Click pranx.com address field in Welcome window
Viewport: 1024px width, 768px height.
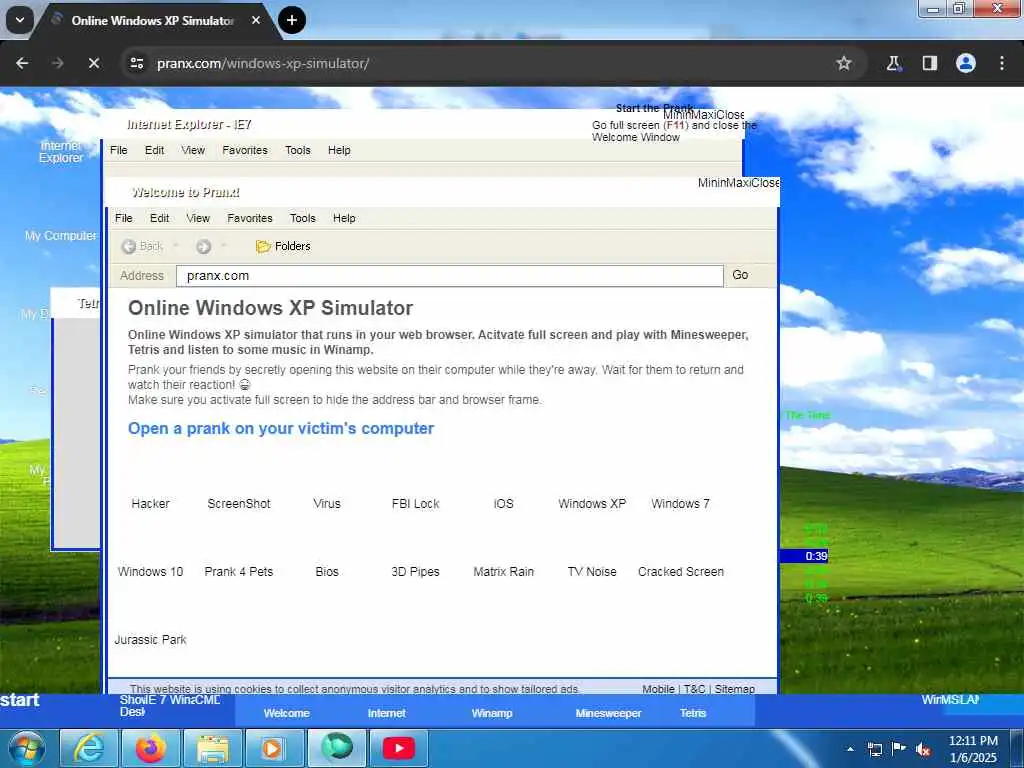pyautogui.click(x=449, y=276)
